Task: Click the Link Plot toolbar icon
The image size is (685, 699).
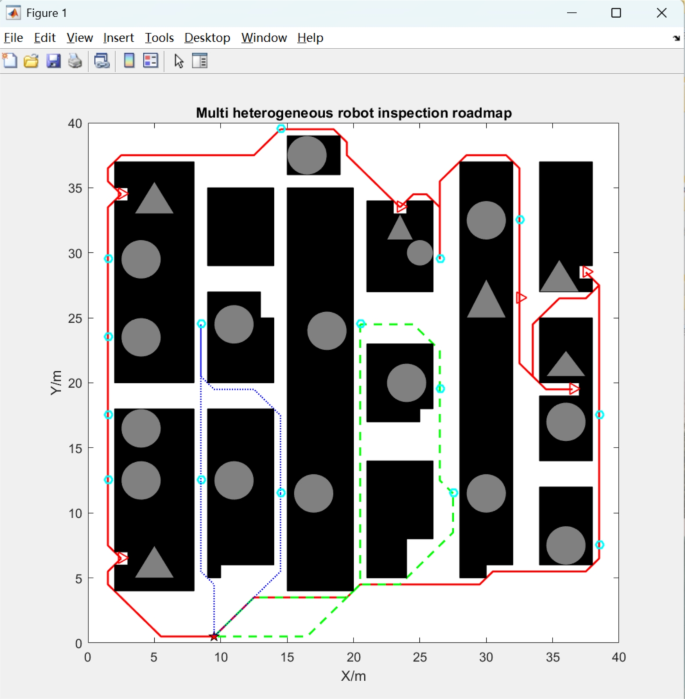Action: tap(101, 61)
